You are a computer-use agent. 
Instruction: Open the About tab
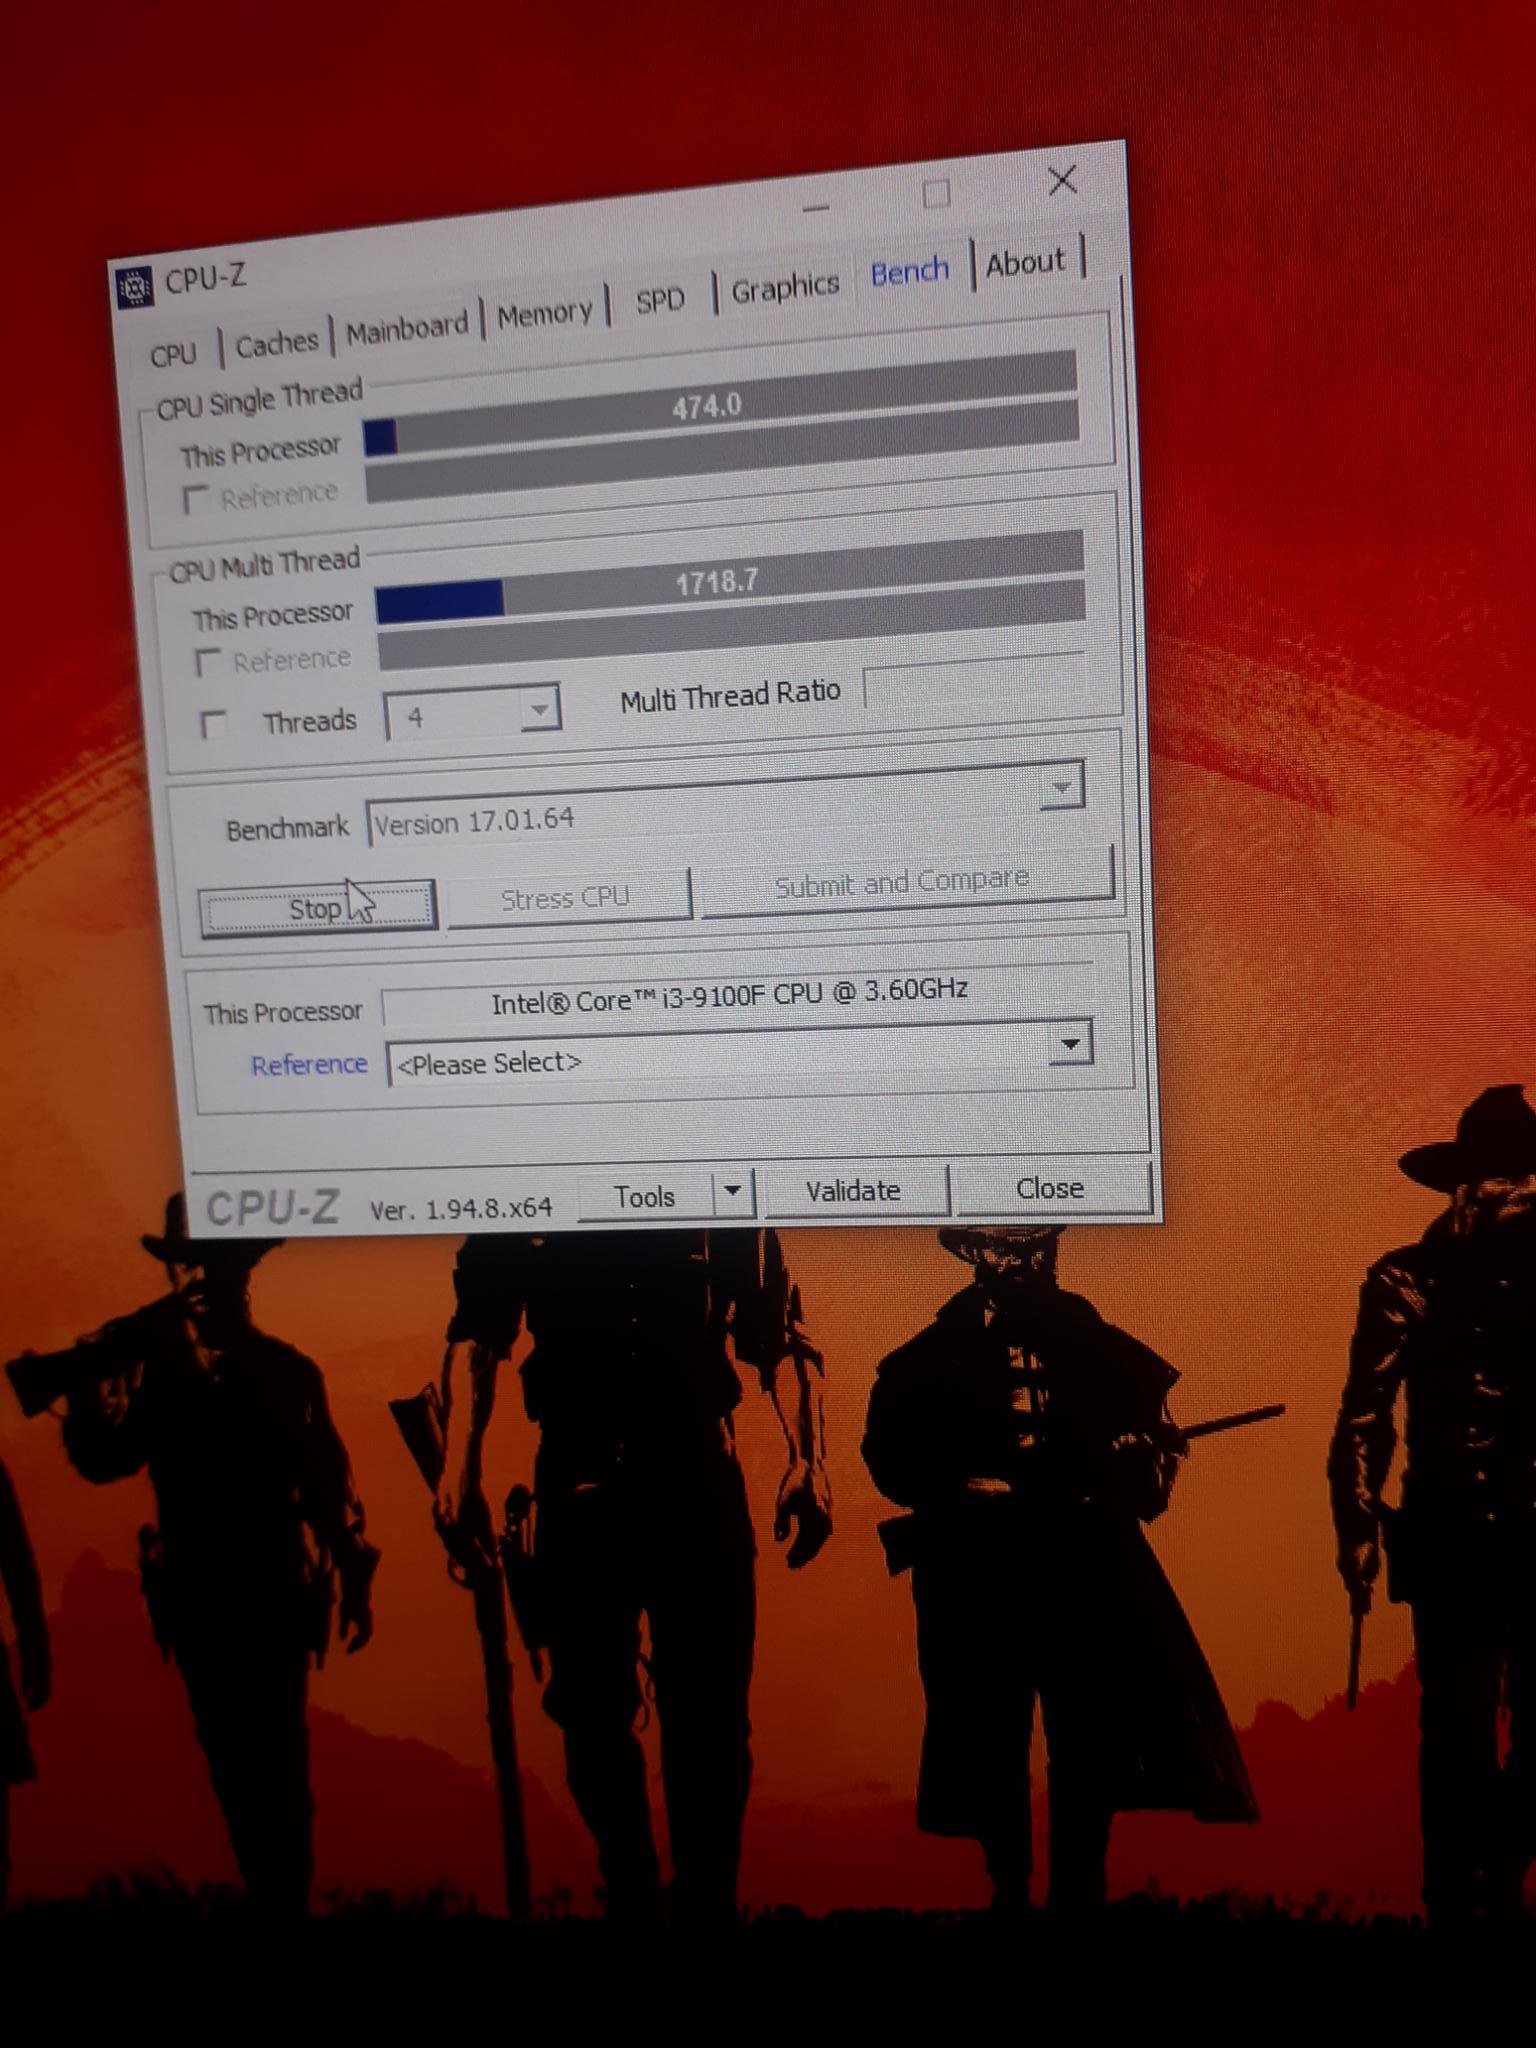1025,262
